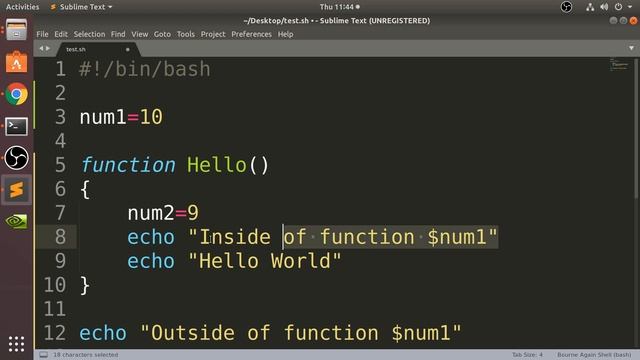The image size is (640, 360).
Task: Go to previous tab with left arrow
Action: 41,48
